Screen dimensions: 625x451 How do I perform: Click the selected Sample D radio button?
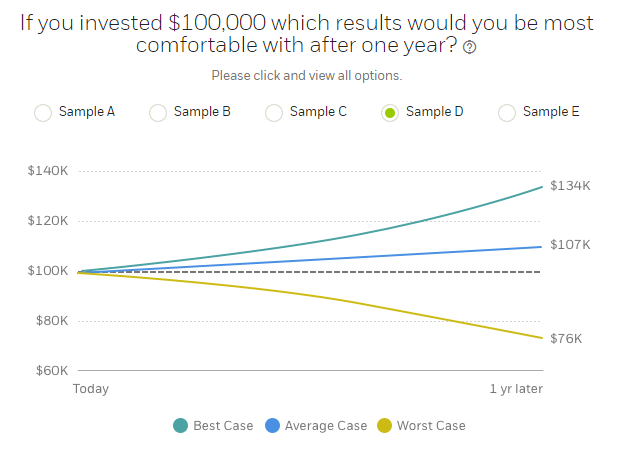click(x=390, y=113)
